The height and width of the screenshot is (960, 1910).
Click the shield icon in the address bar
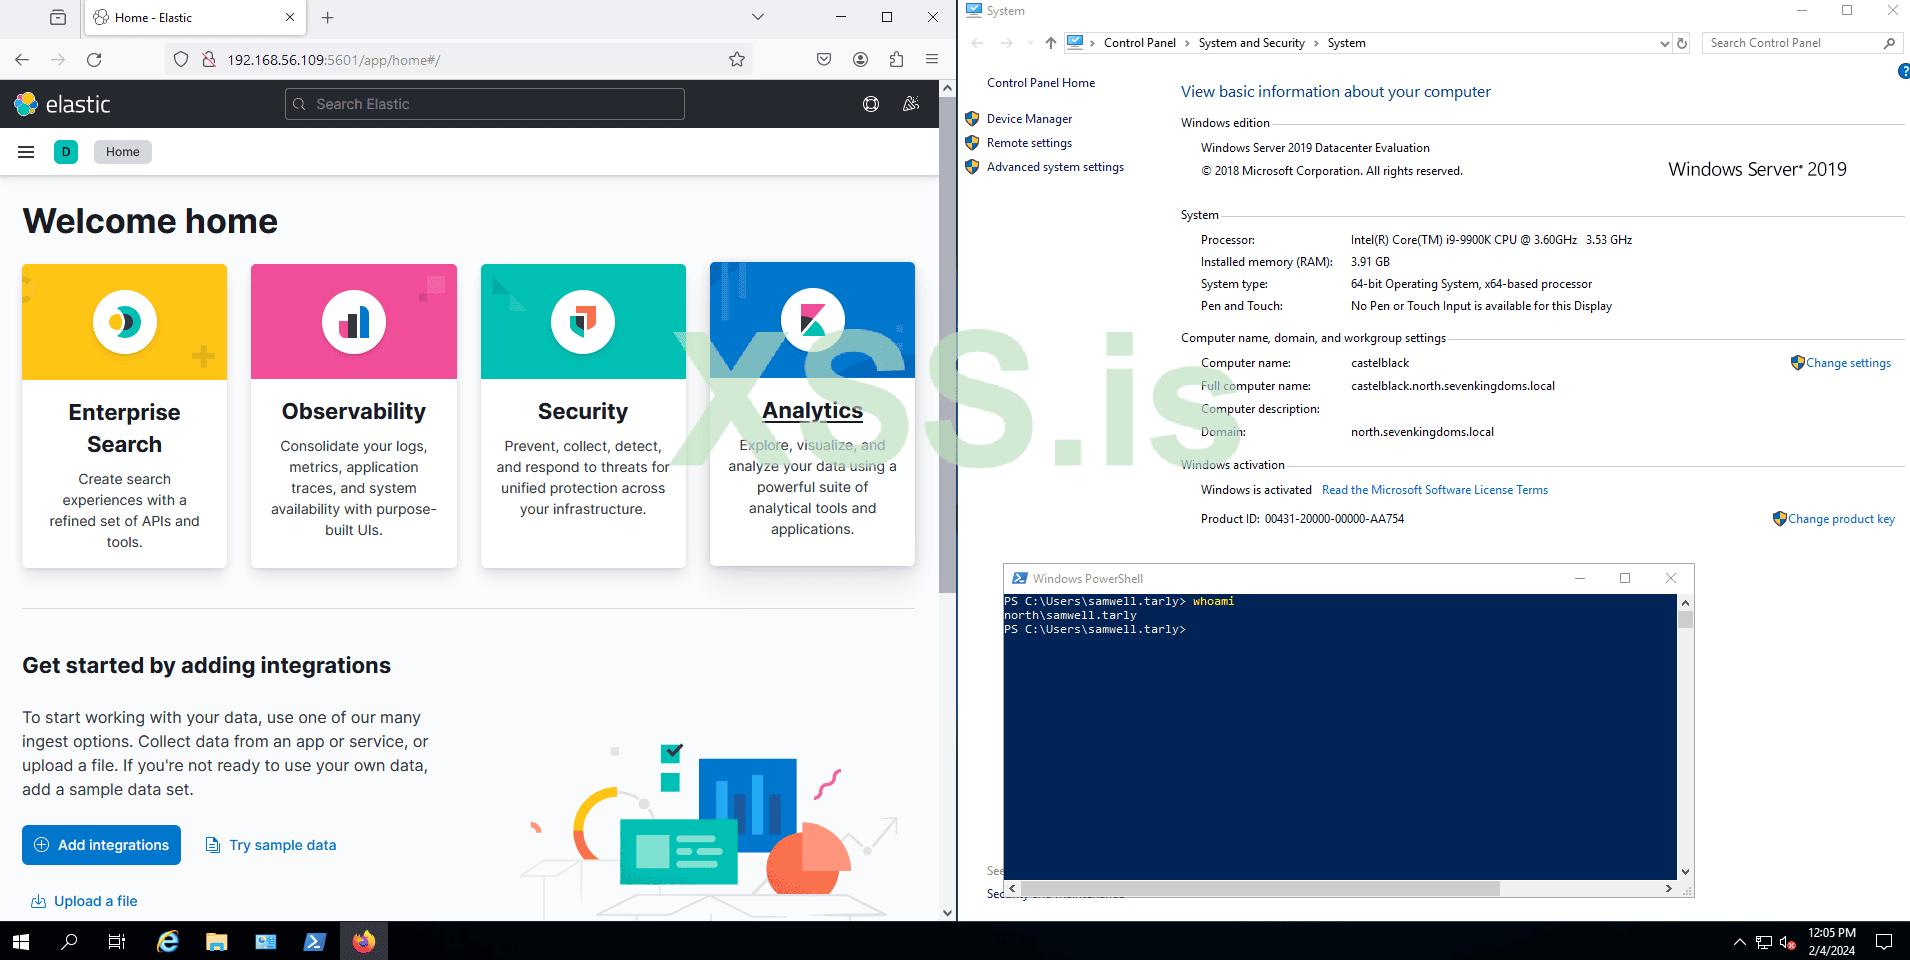pos(181,60)
